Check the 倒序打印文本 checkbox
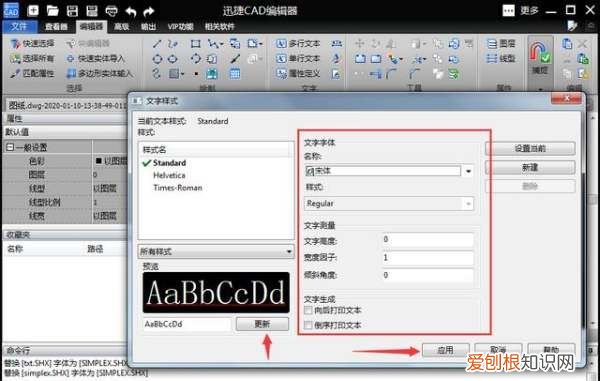This screenshot has width=600, height=381. 308,325
